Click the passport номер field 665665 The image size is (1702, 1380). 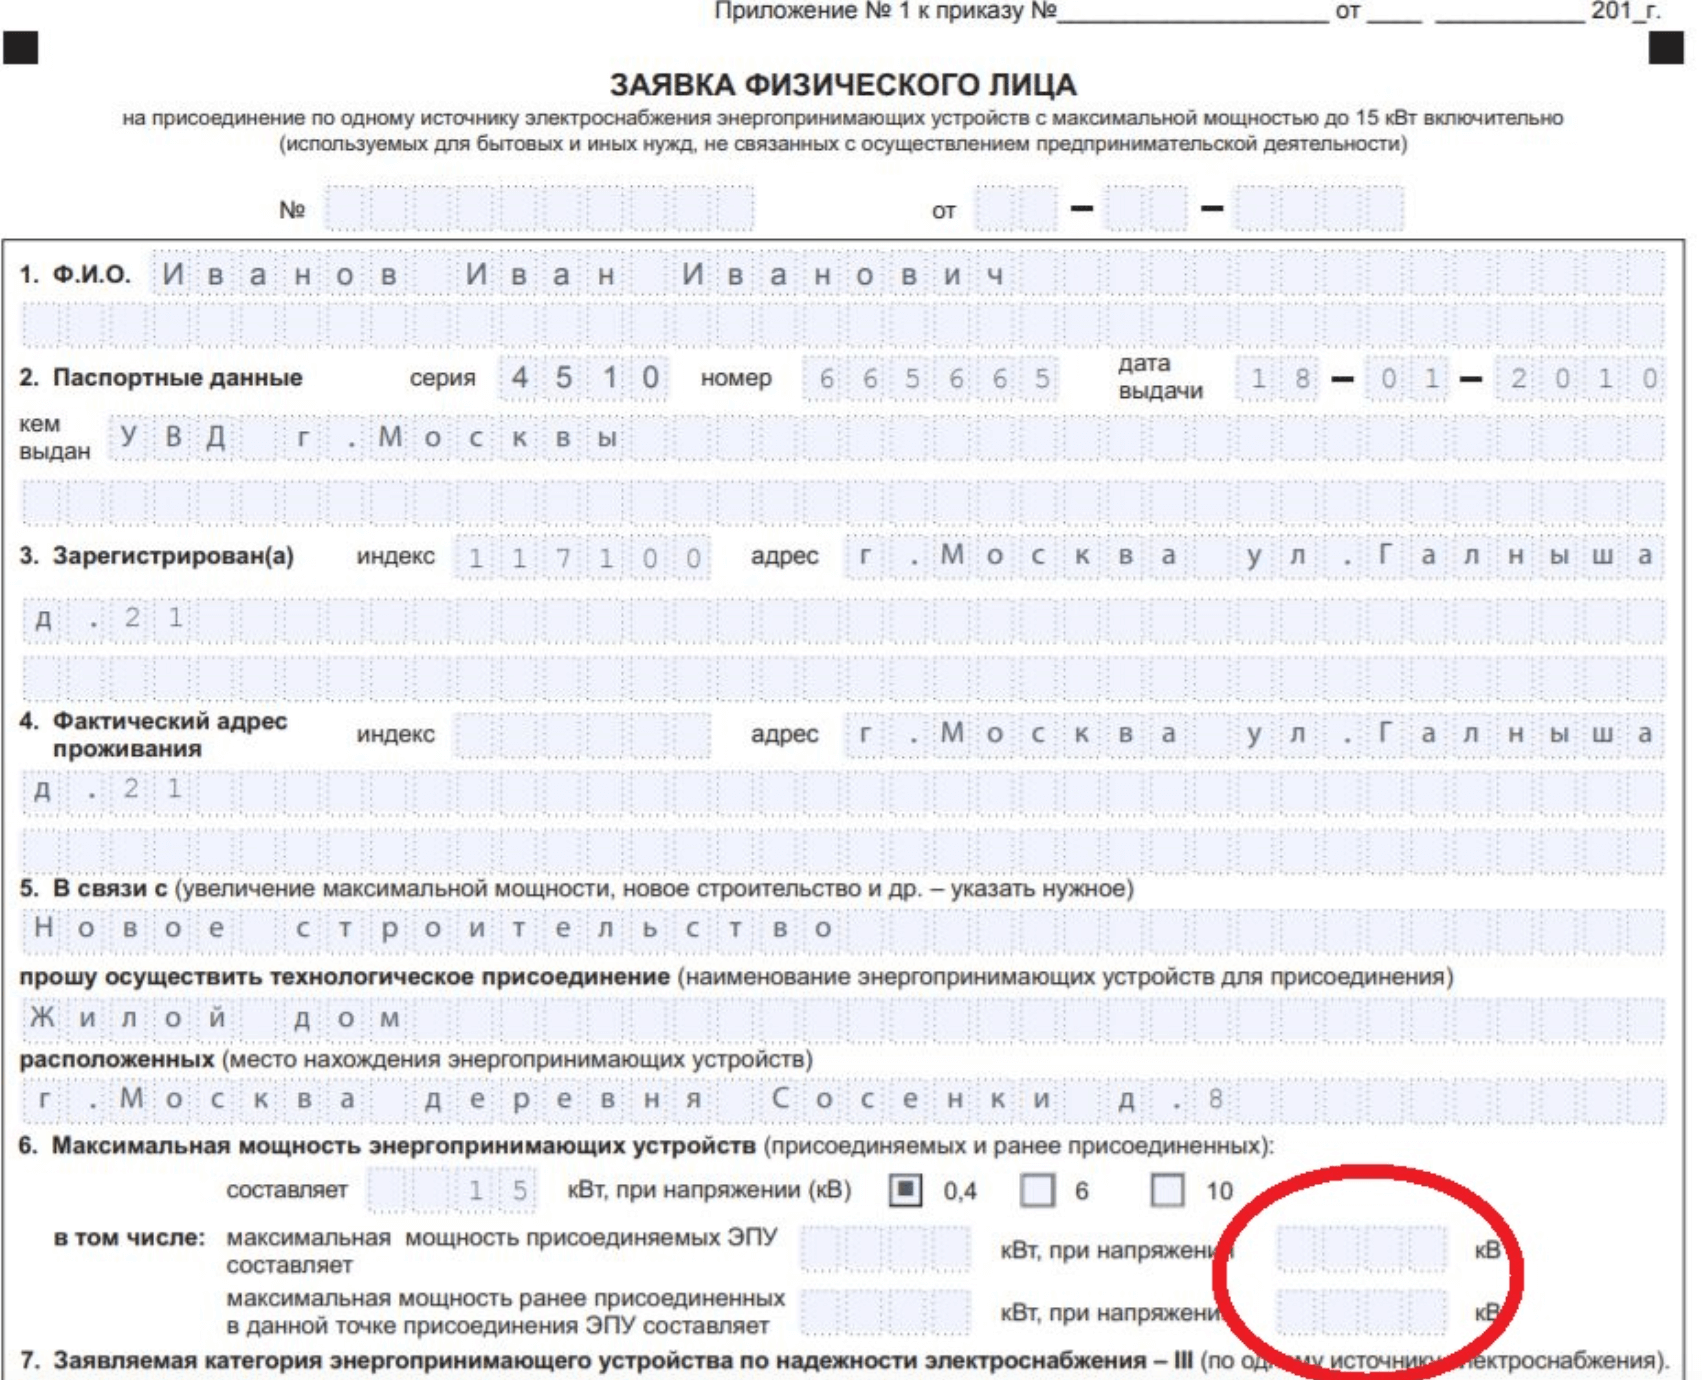point(930,378)
